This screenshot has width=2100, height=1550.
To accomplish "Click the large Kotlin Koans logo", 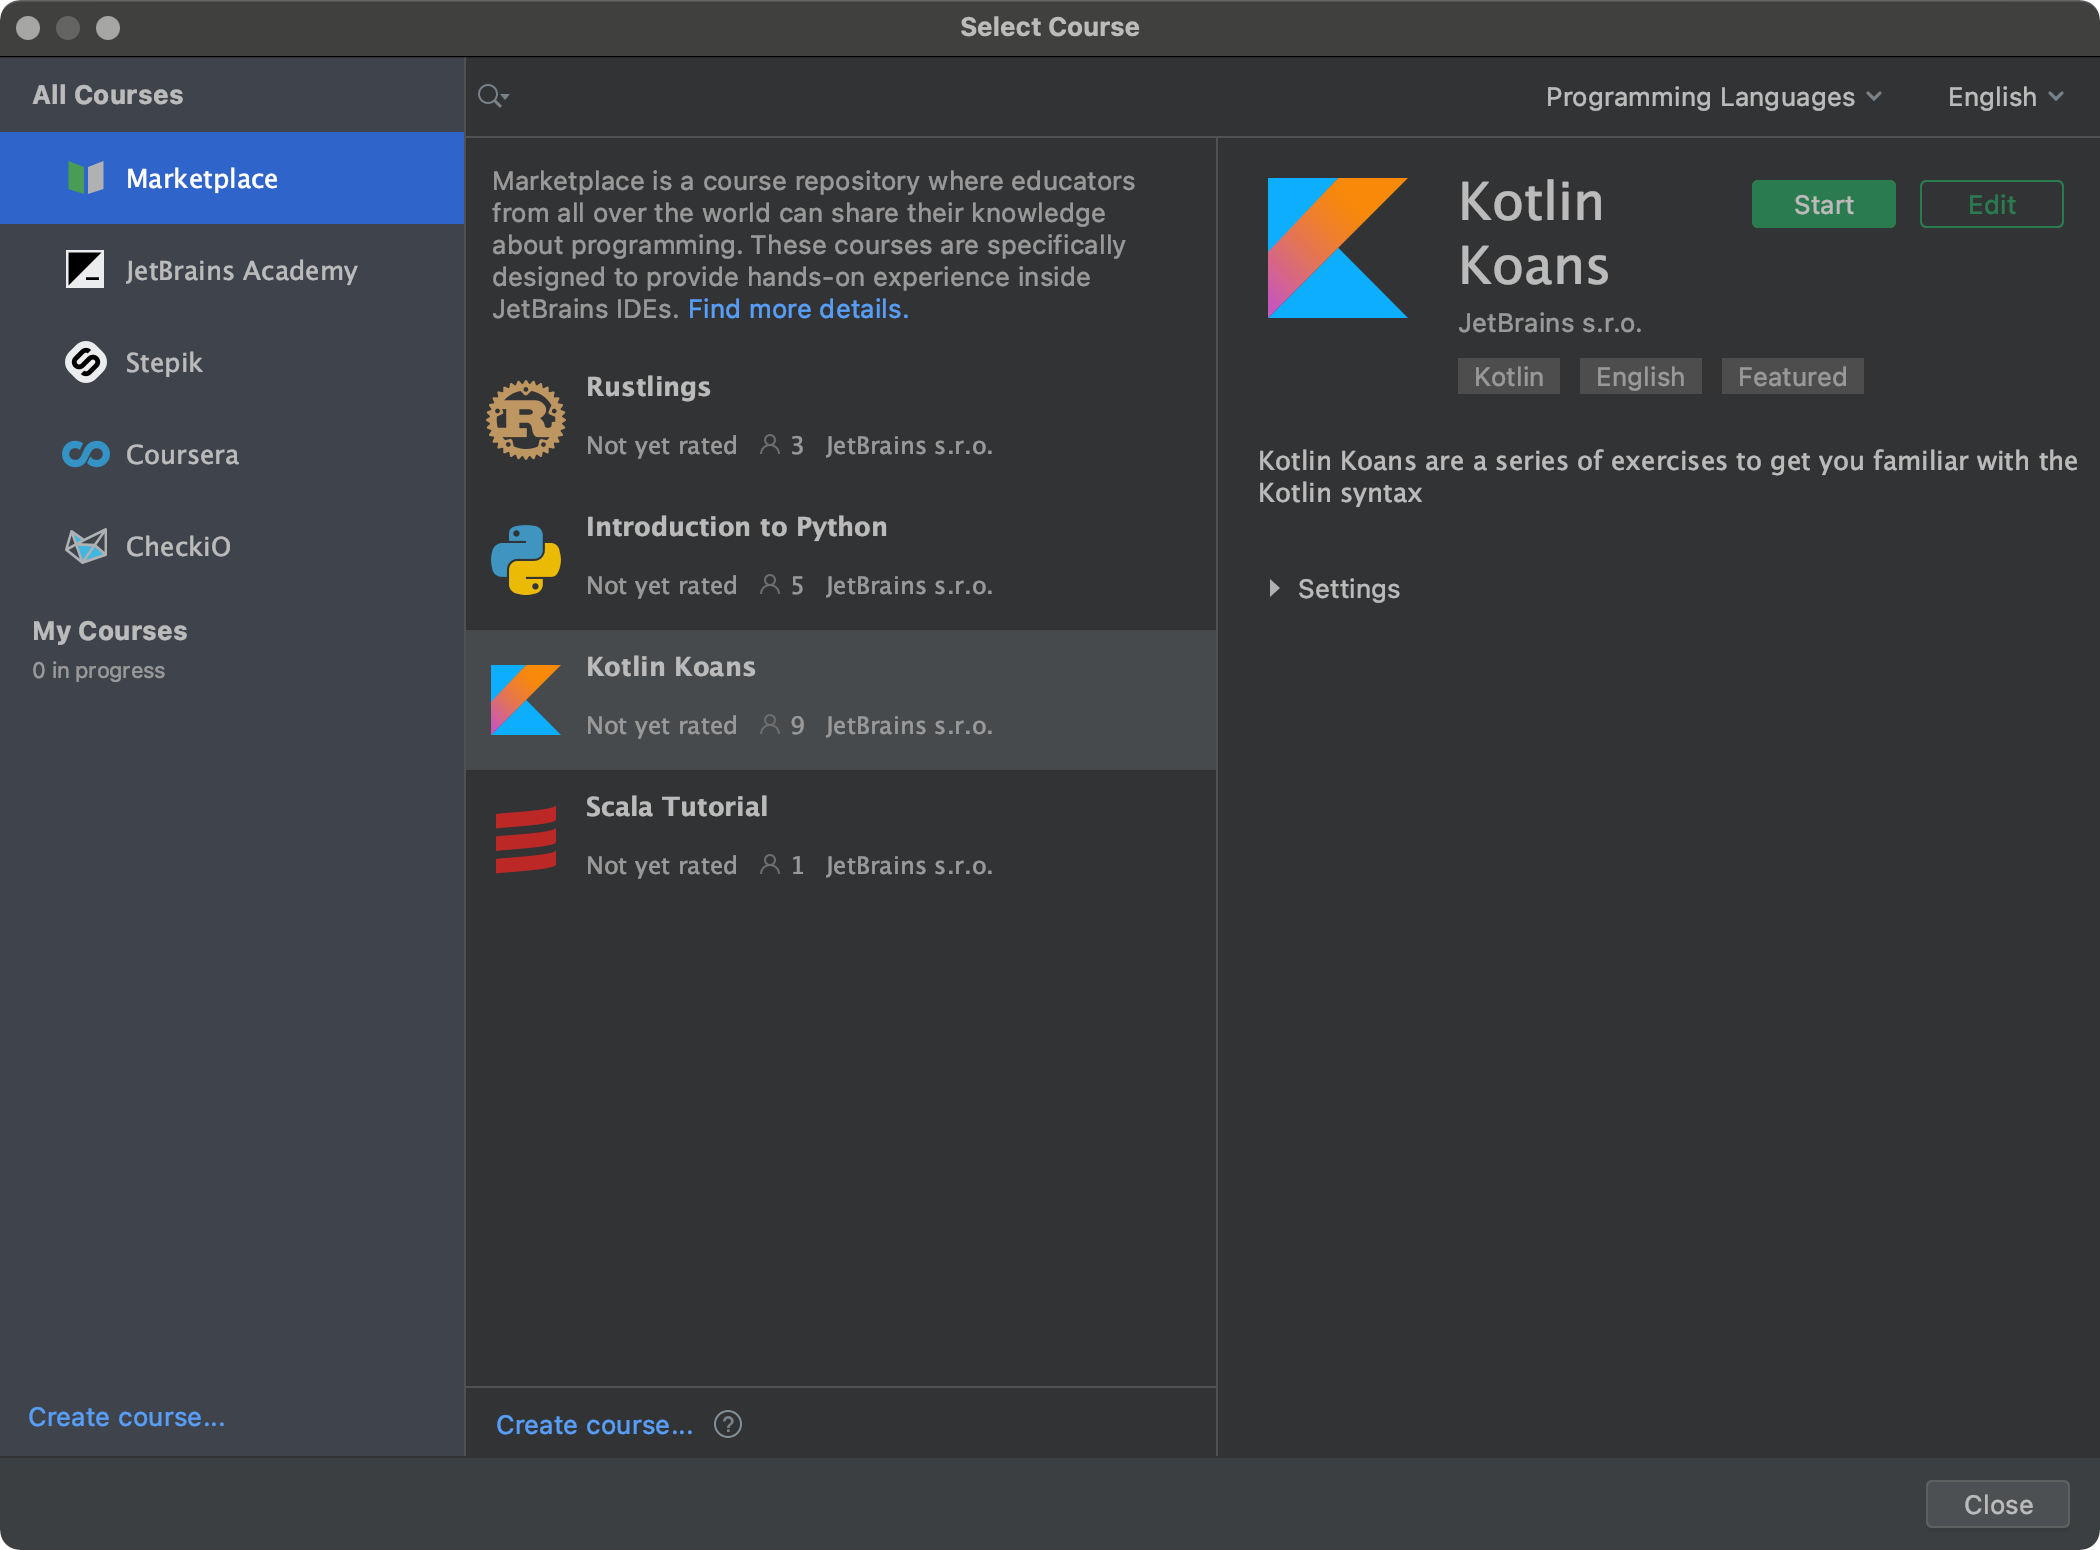I will coord(1338,248).
